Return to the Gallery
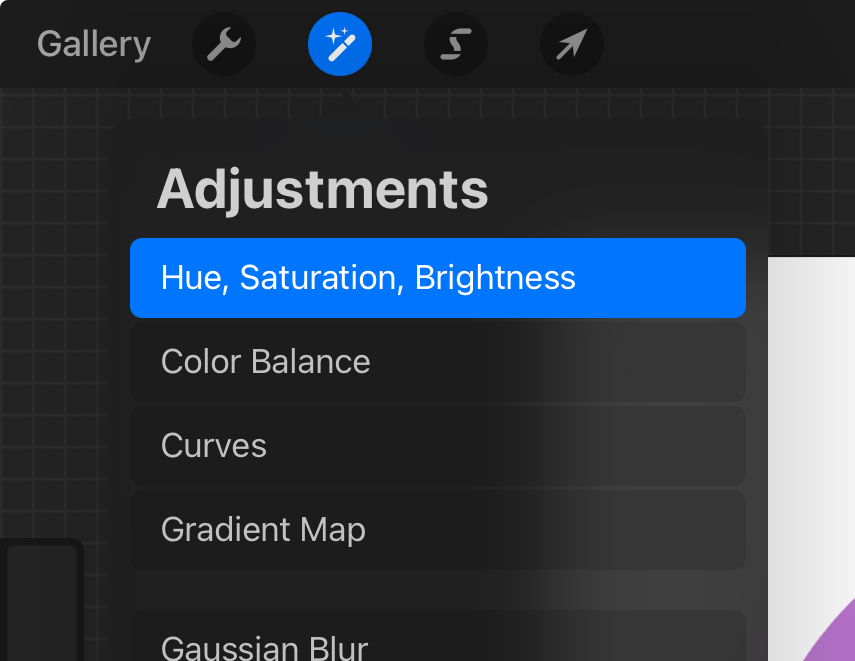The width and height of the screenshot is (855, 661). click(94, 44)
